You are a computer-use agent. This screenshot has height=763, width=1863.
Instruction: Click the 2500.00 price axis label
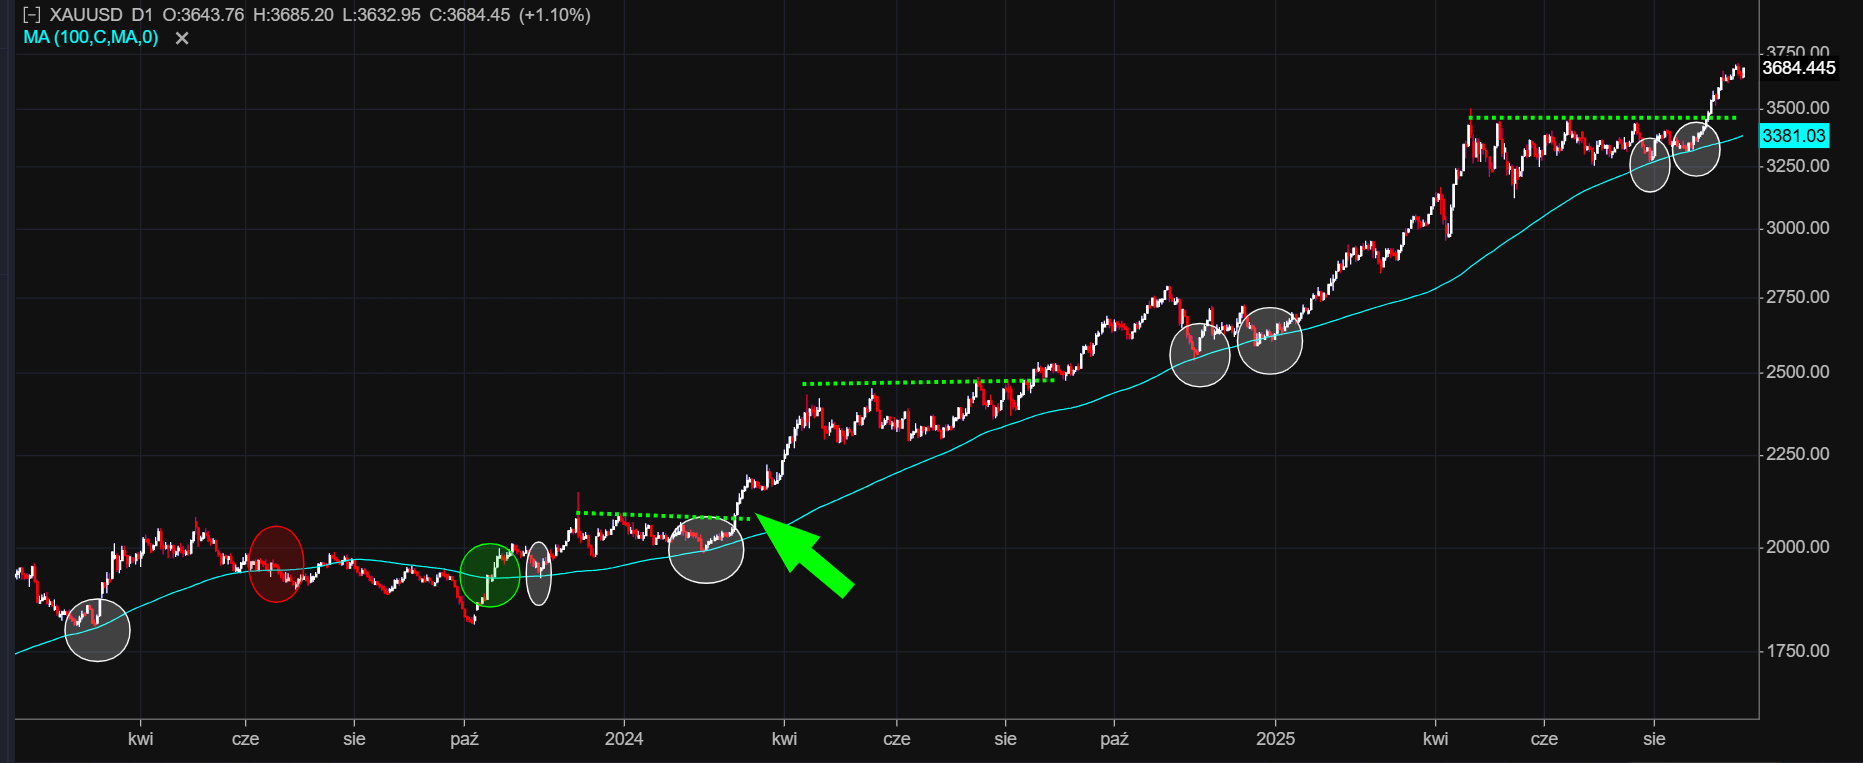(1797, 372)
